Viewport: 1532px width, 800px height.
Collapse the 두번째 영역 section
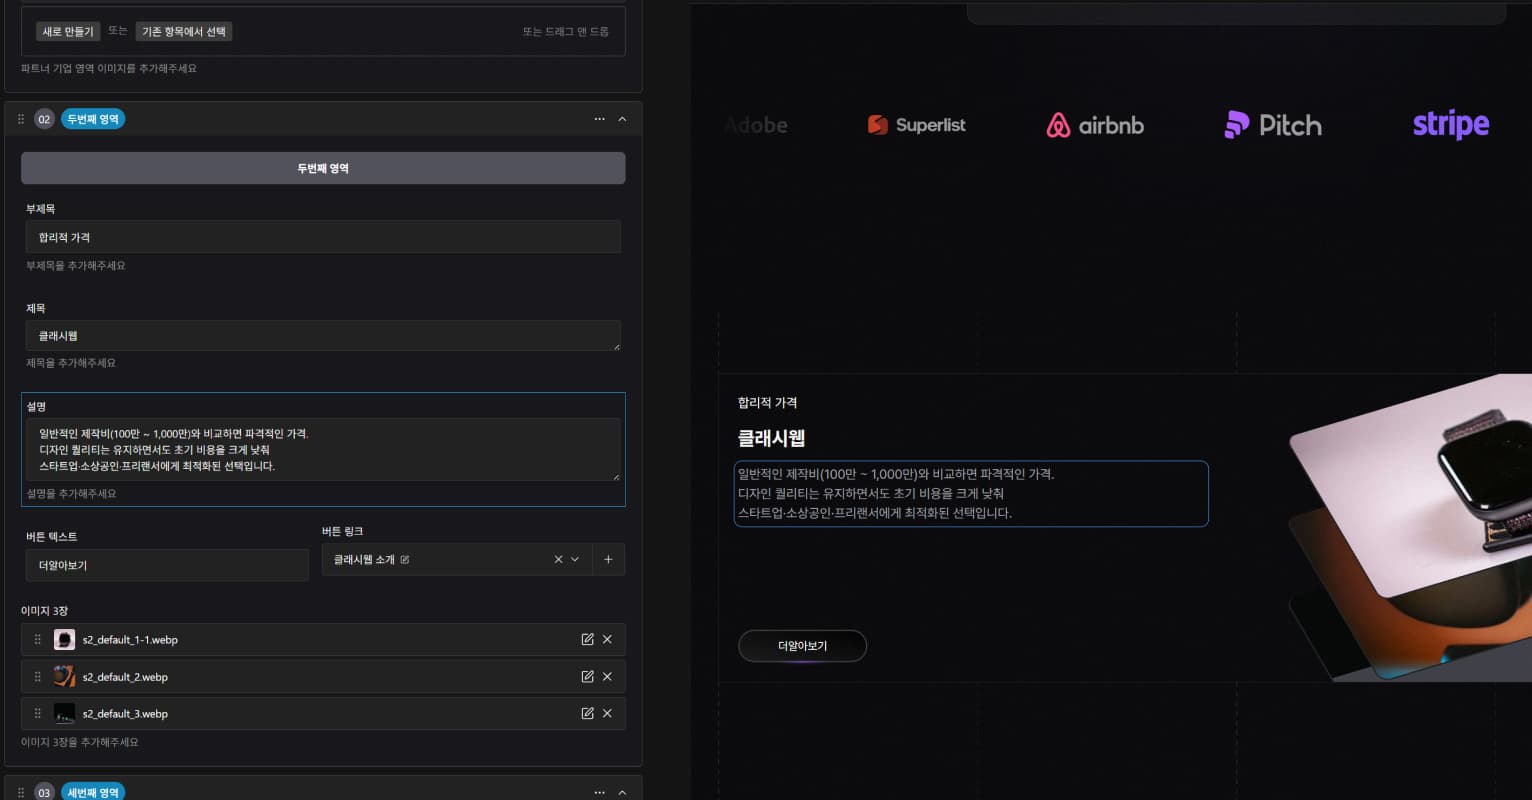[622, 119]
